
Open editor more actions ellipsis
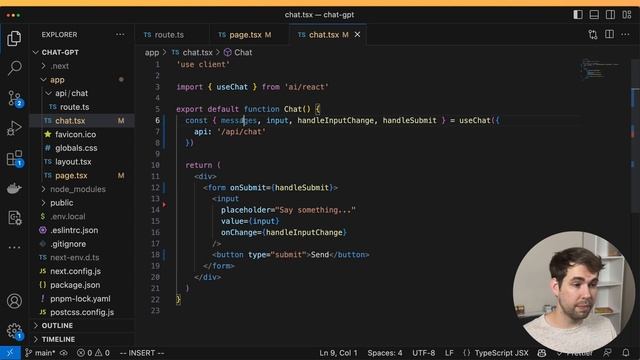(x=625, y=35)
